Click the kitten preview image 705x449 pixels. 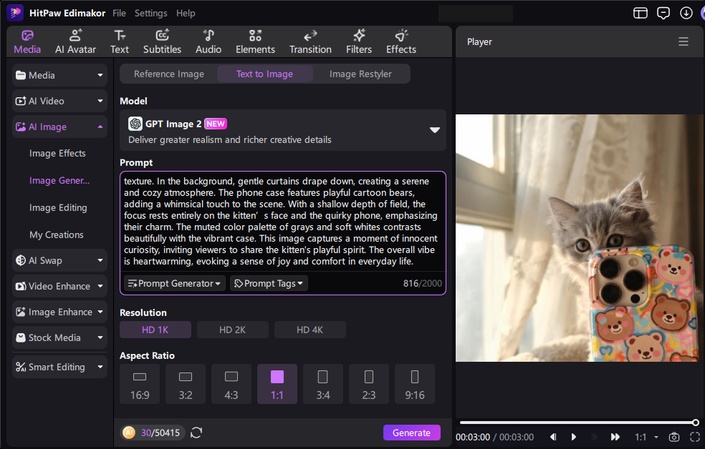[x=580, y=238]
